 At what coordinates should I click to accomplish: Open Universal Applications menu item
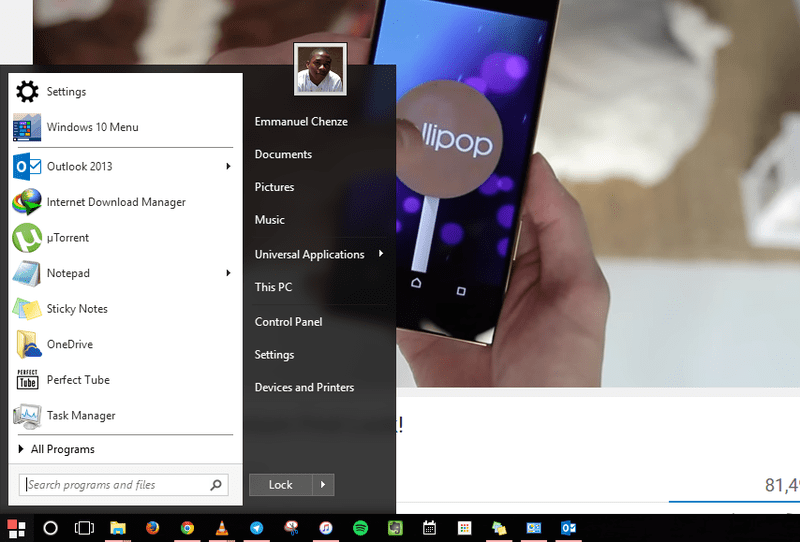309,254
